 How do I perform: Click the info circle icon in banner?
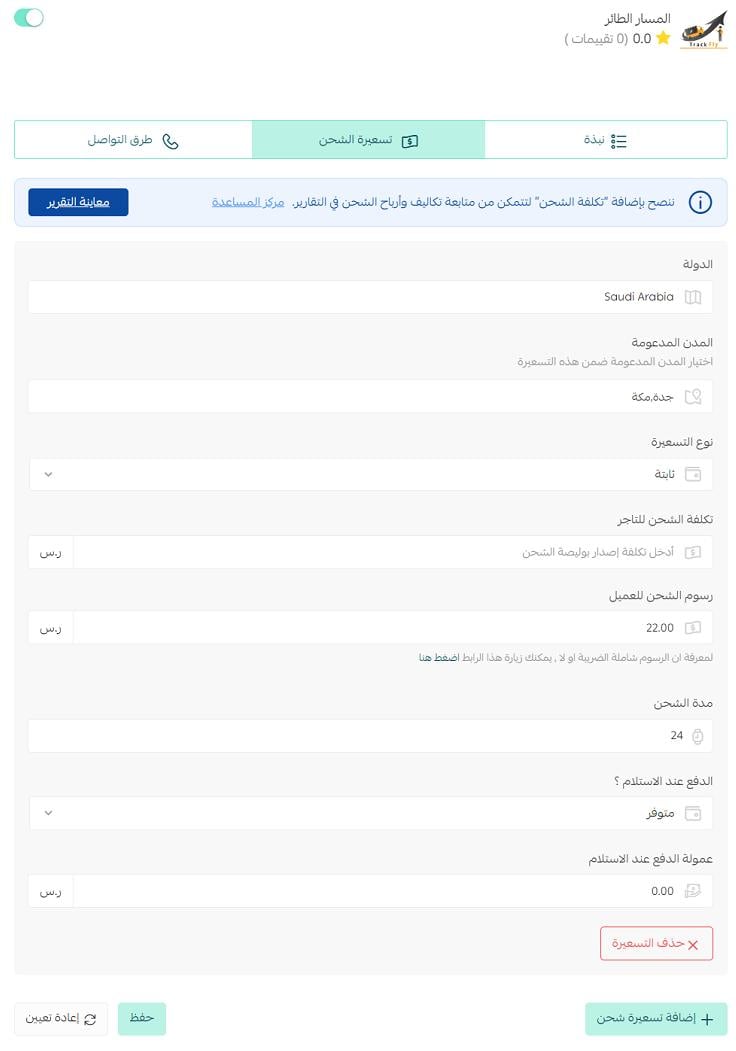(x=701, y=202)
